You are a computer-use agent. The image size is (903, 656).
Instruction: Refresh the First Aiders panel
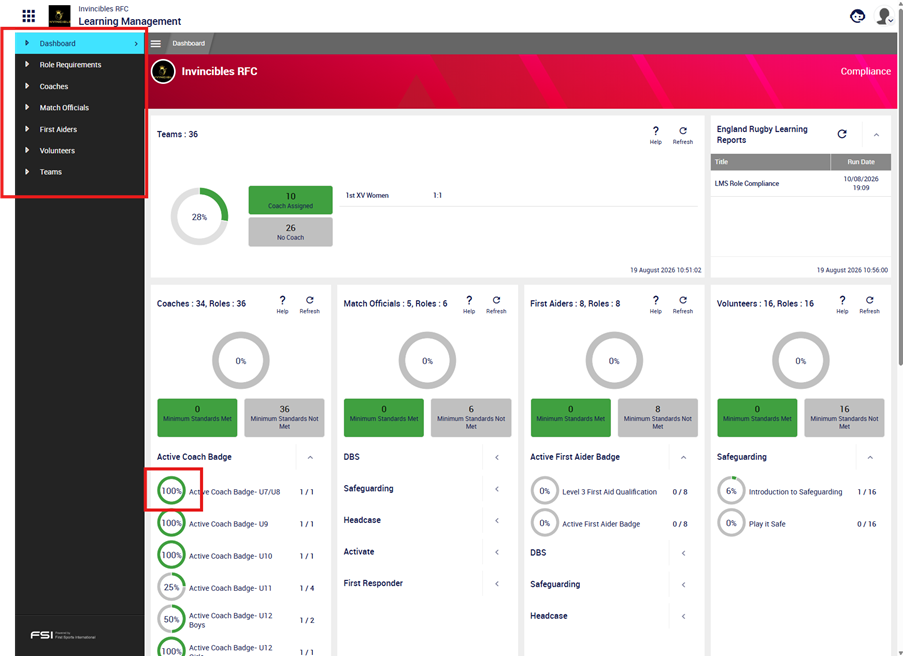tap(683, 304)
